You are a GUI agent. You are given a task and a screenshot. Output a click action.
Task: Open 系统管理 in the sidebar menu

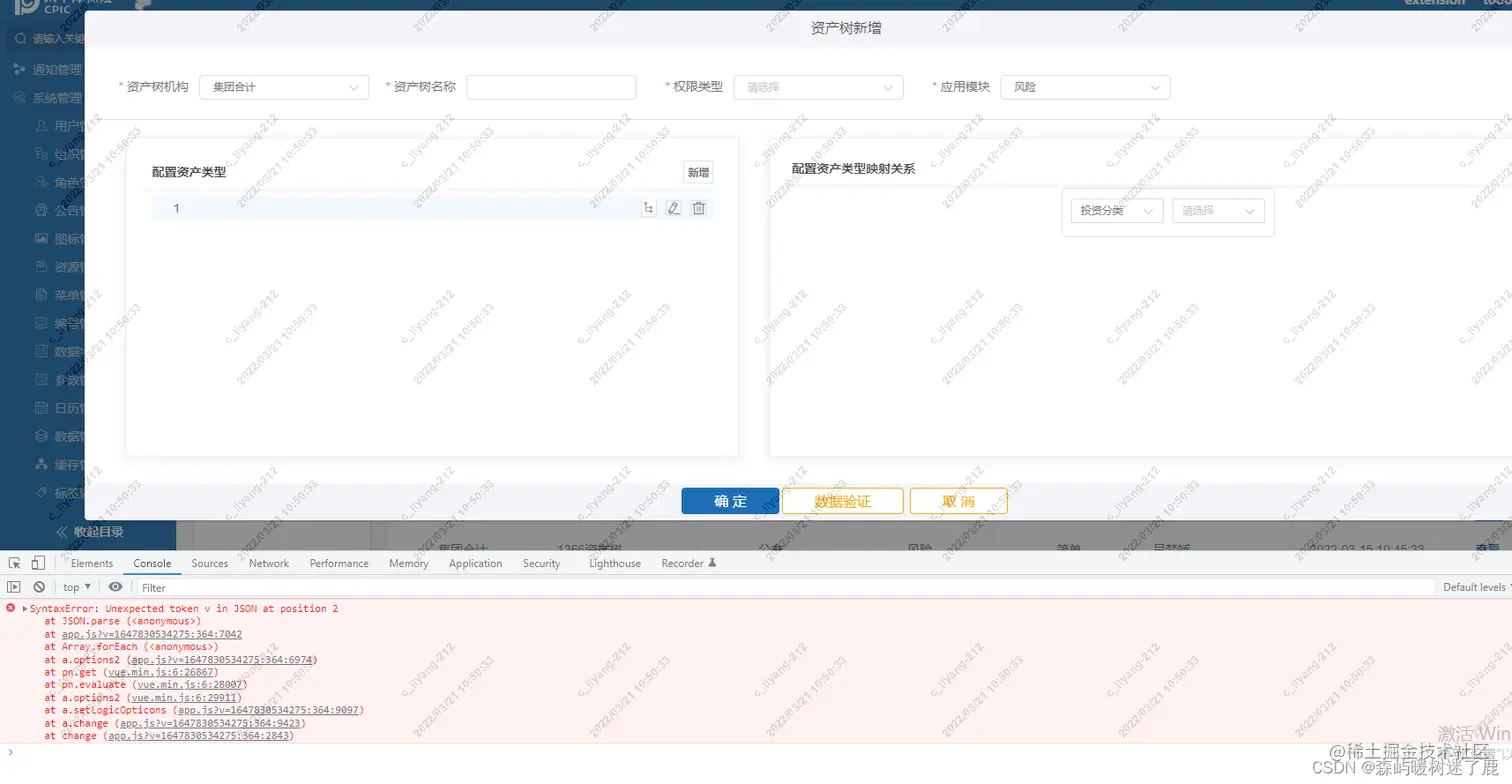57,98
